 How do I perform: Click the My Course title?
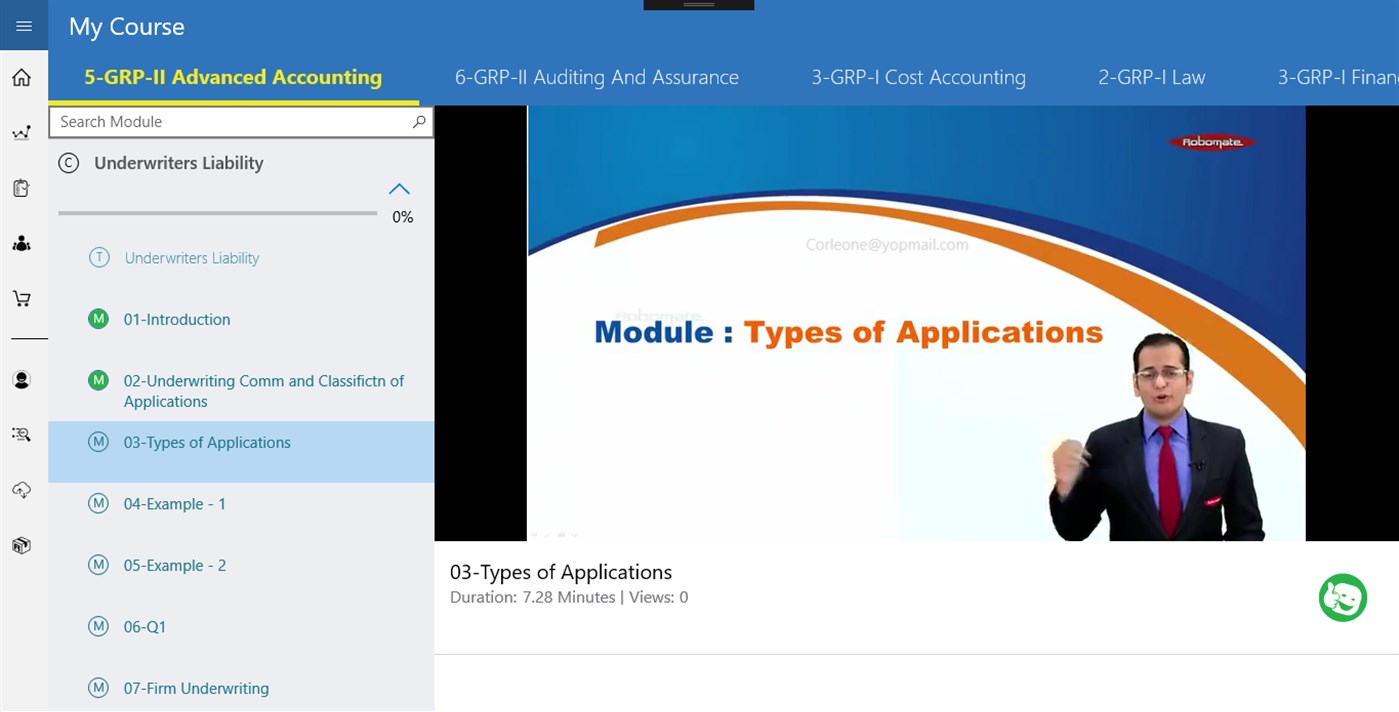(127, 27)
